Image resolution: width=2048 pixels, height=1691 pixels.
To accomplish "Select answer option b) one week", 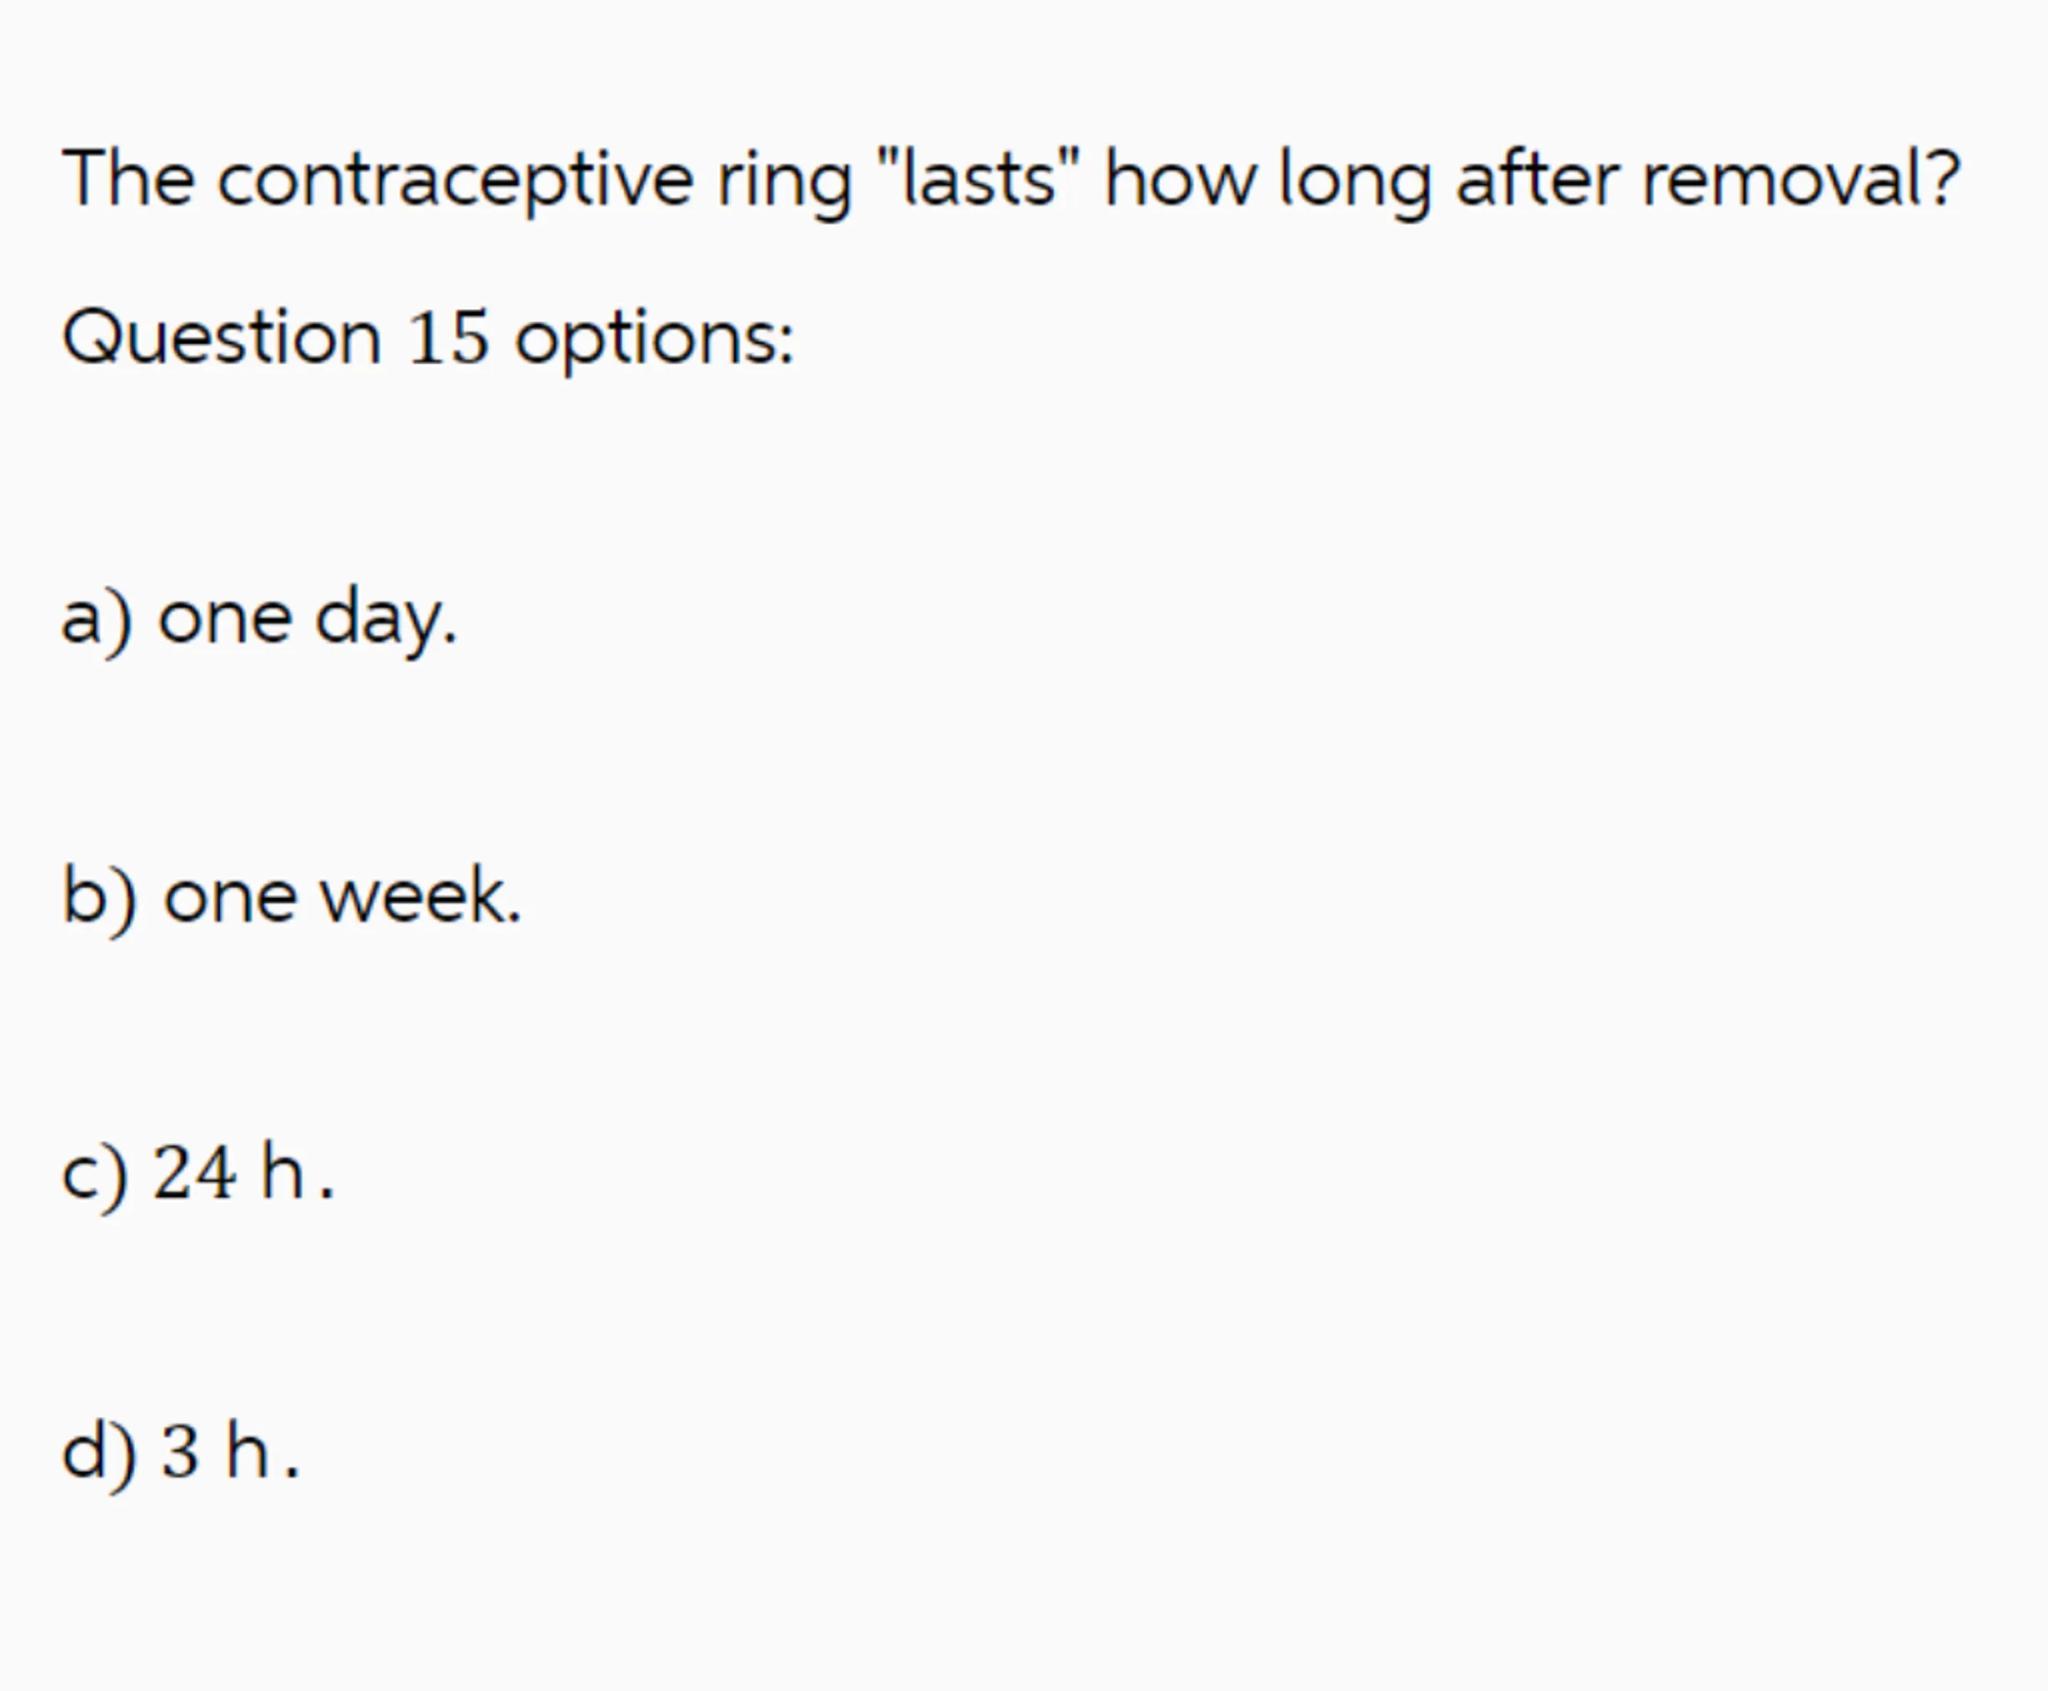I will 291,896.
